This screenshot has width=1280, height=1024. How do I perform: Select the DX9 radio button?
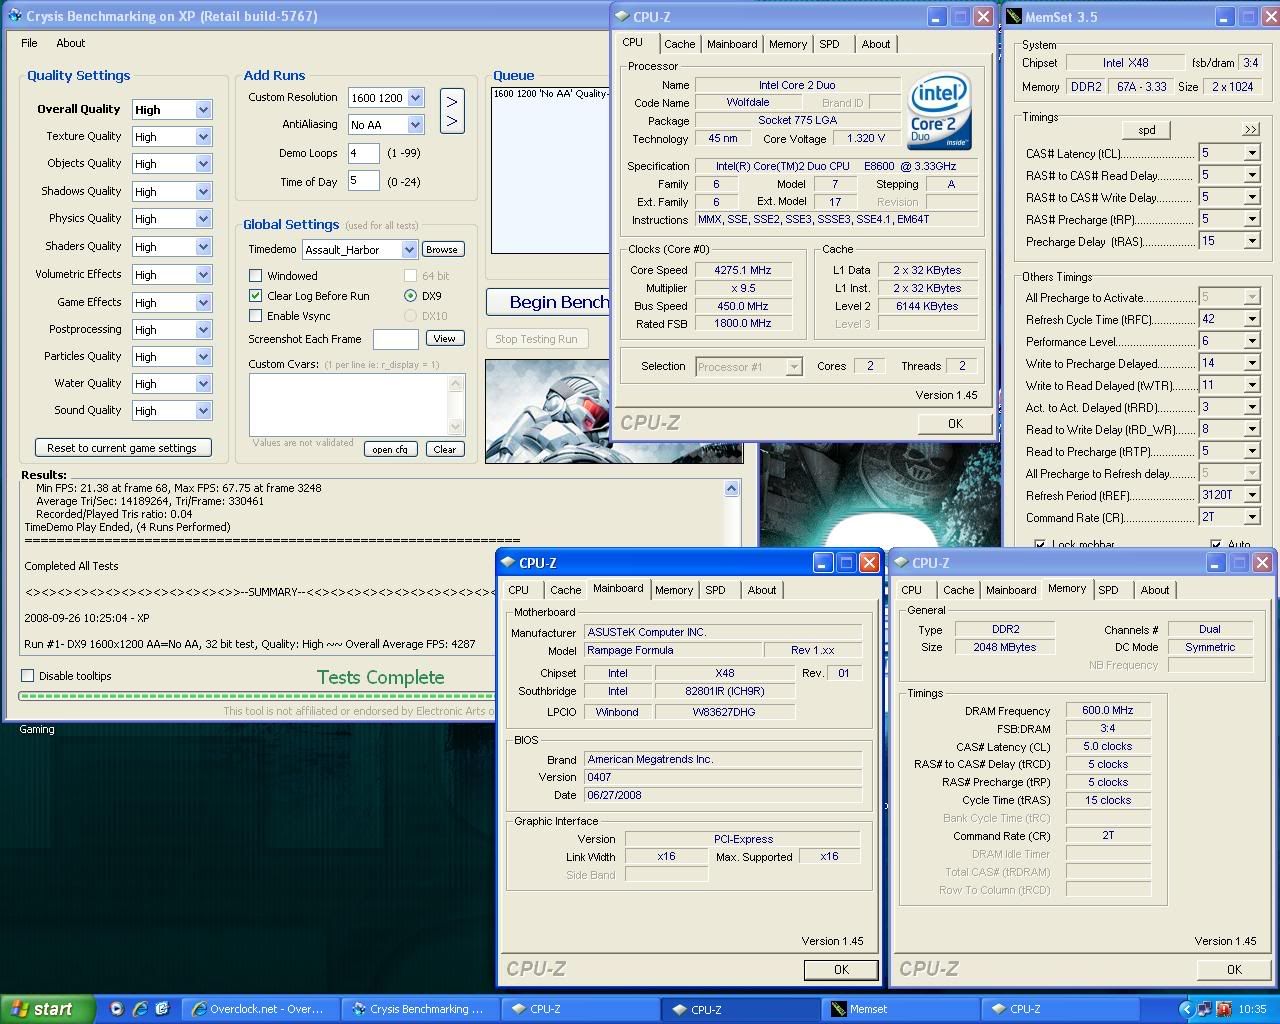(410, 296)
